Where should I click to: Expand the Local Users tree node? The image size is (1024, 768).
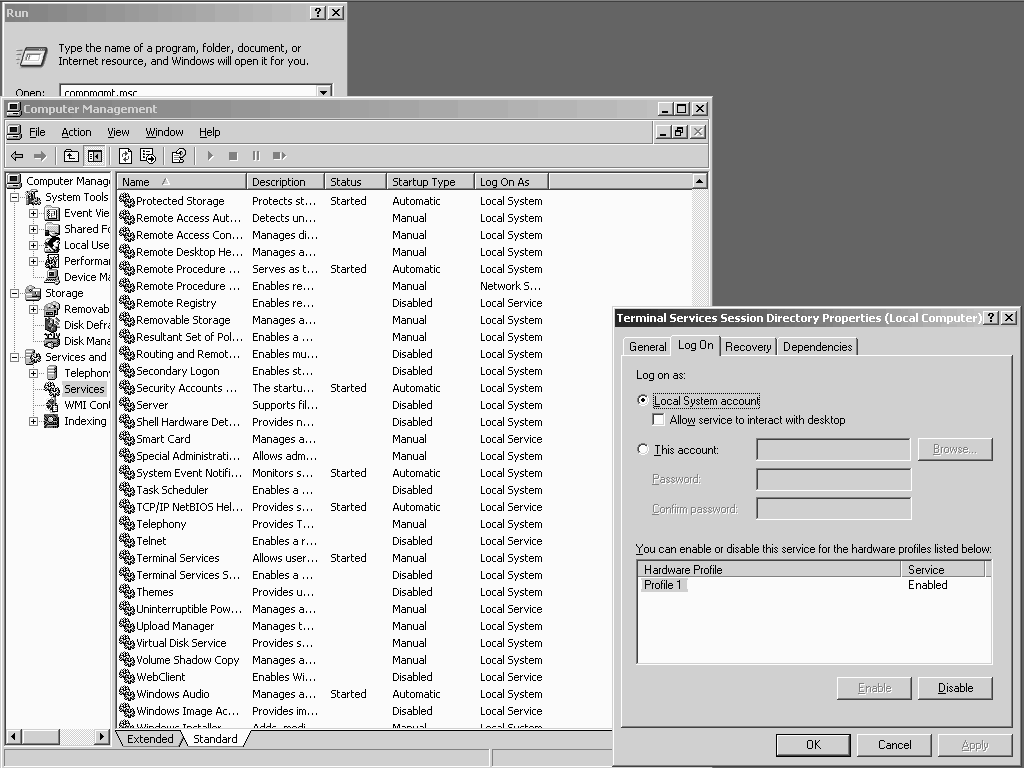click(x=33, y=246)
